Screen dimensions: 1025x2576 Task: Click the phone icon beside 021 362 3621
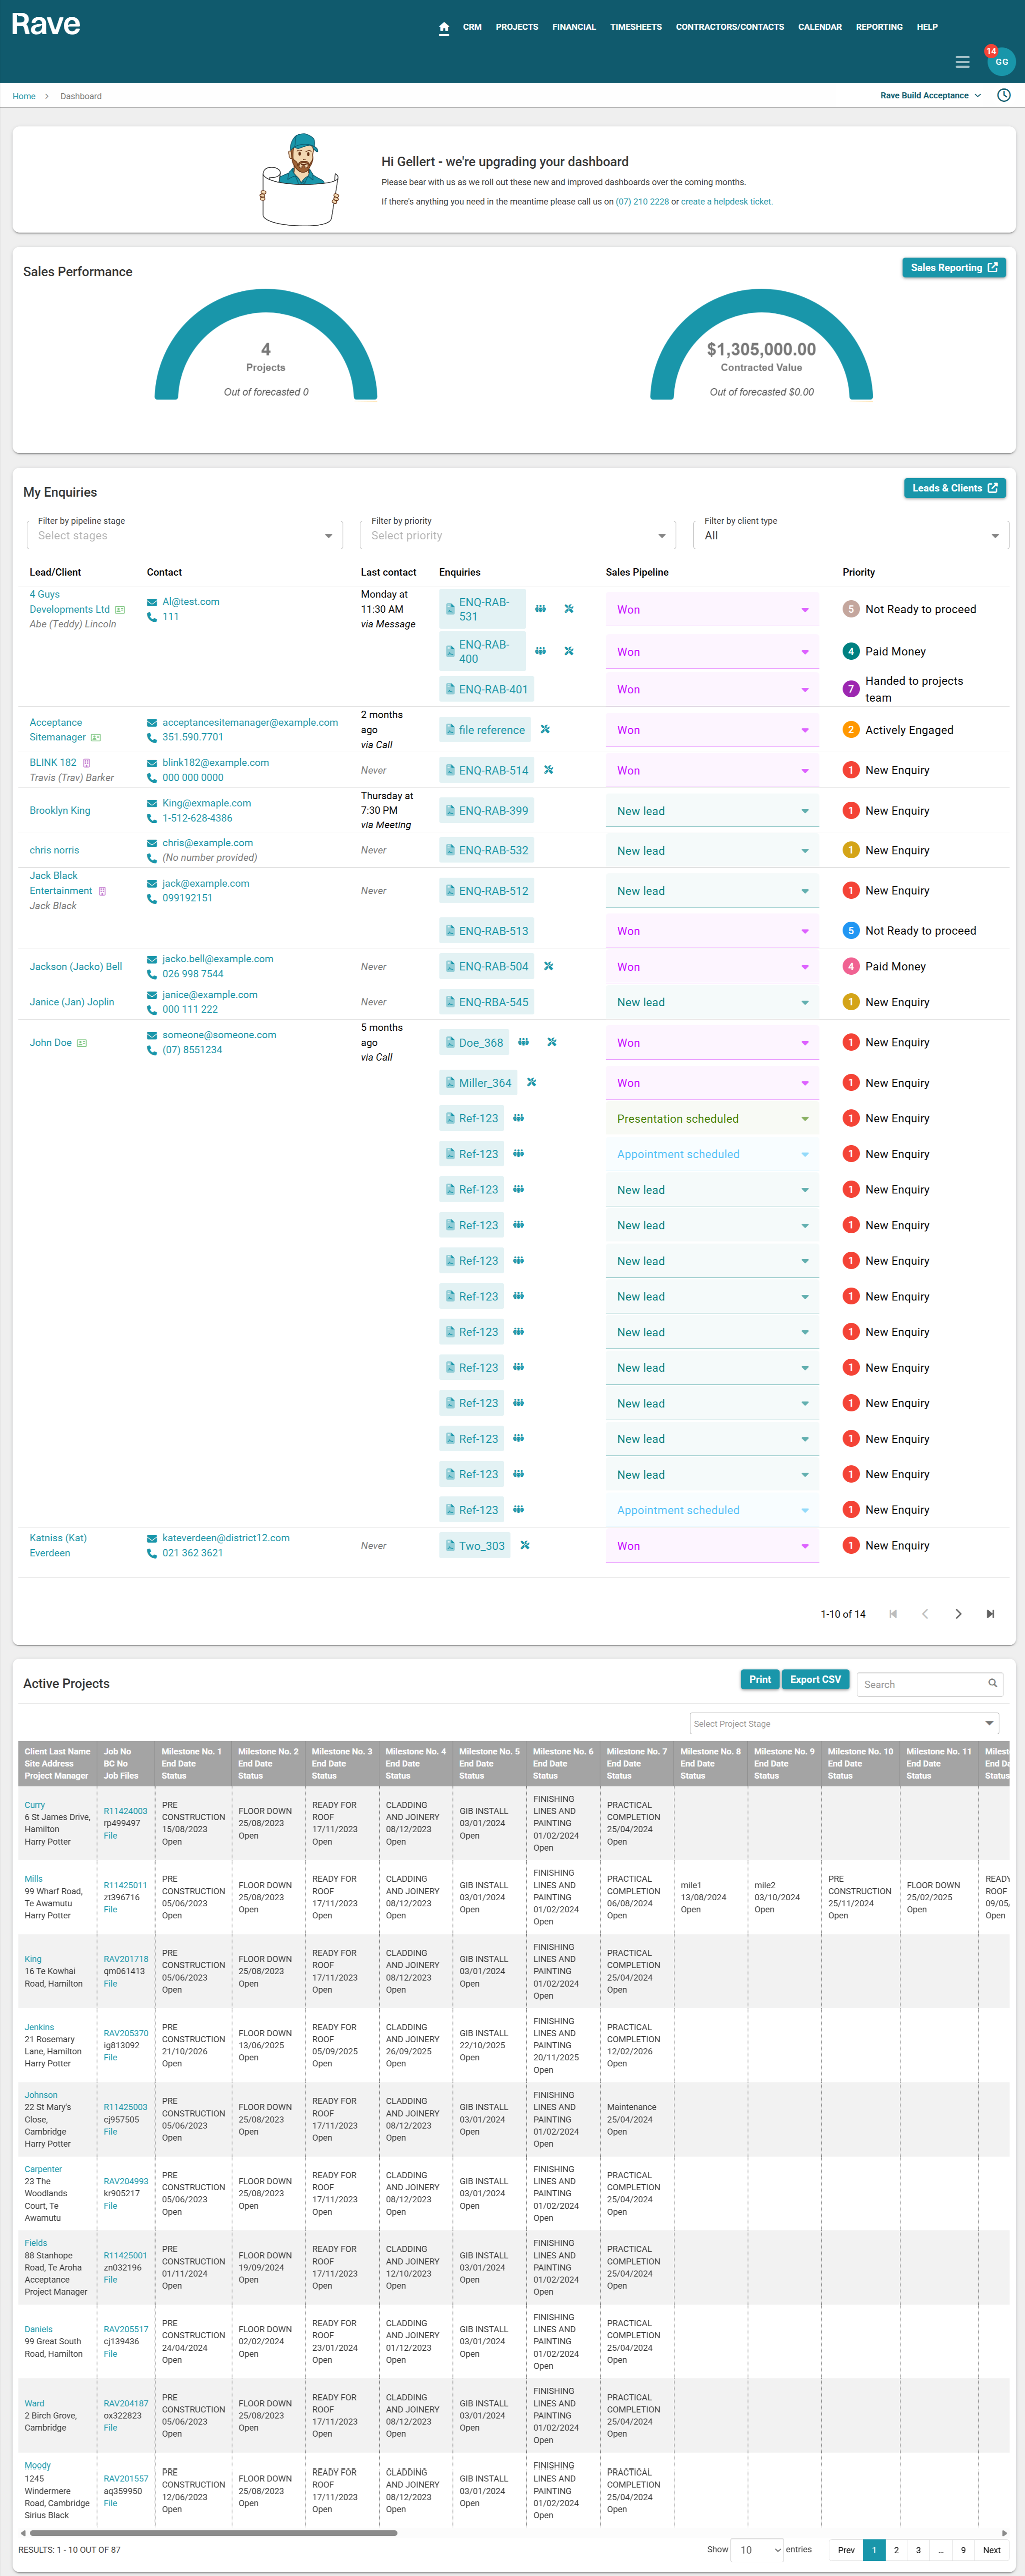152,1553
